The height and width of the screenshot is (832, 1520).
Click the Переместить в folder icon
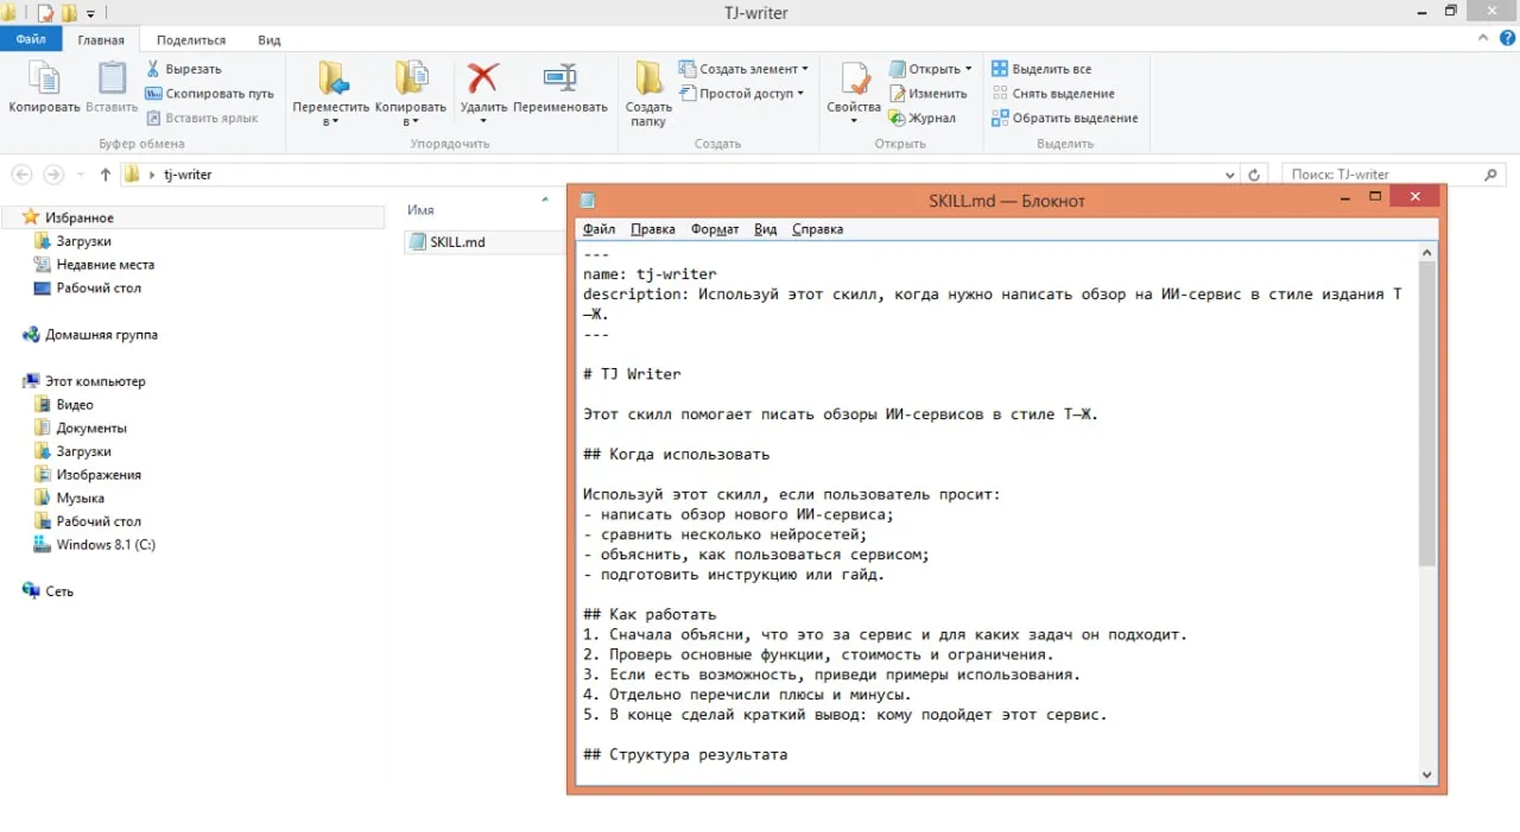tap(331, 78)
